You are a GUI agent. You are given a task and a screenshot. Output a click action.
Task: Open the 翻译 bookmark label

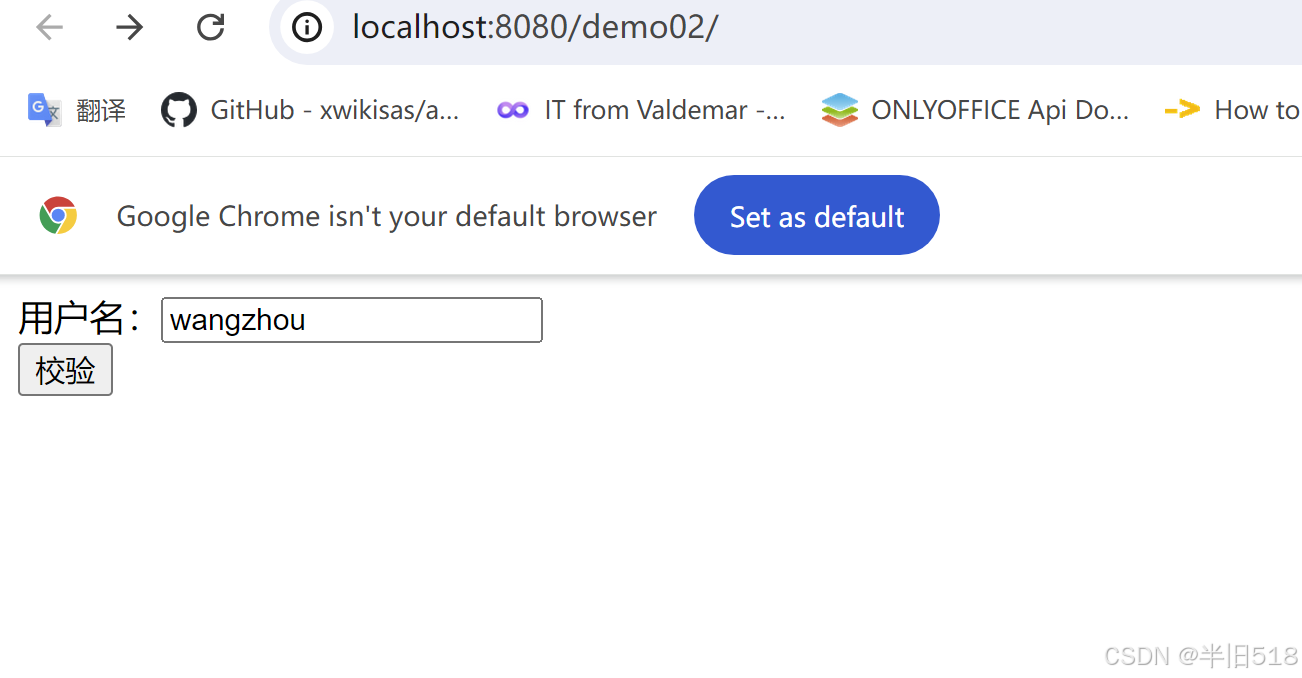coord(101,110)
